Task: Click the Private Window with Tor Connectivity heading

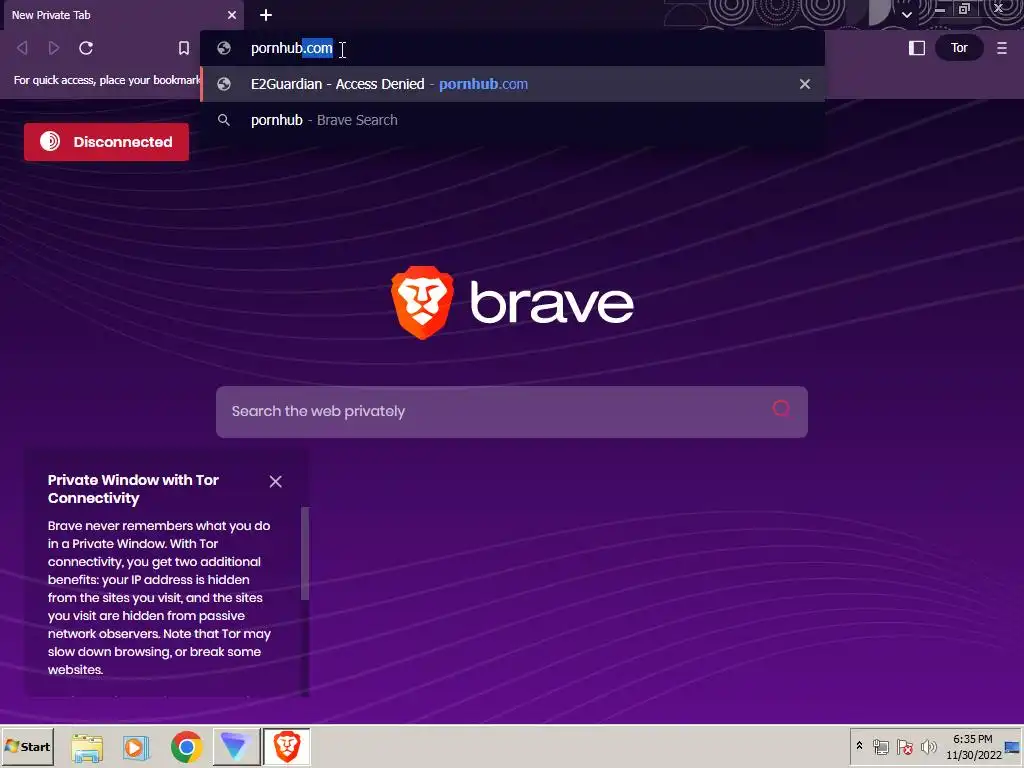Action: point(133,488)
